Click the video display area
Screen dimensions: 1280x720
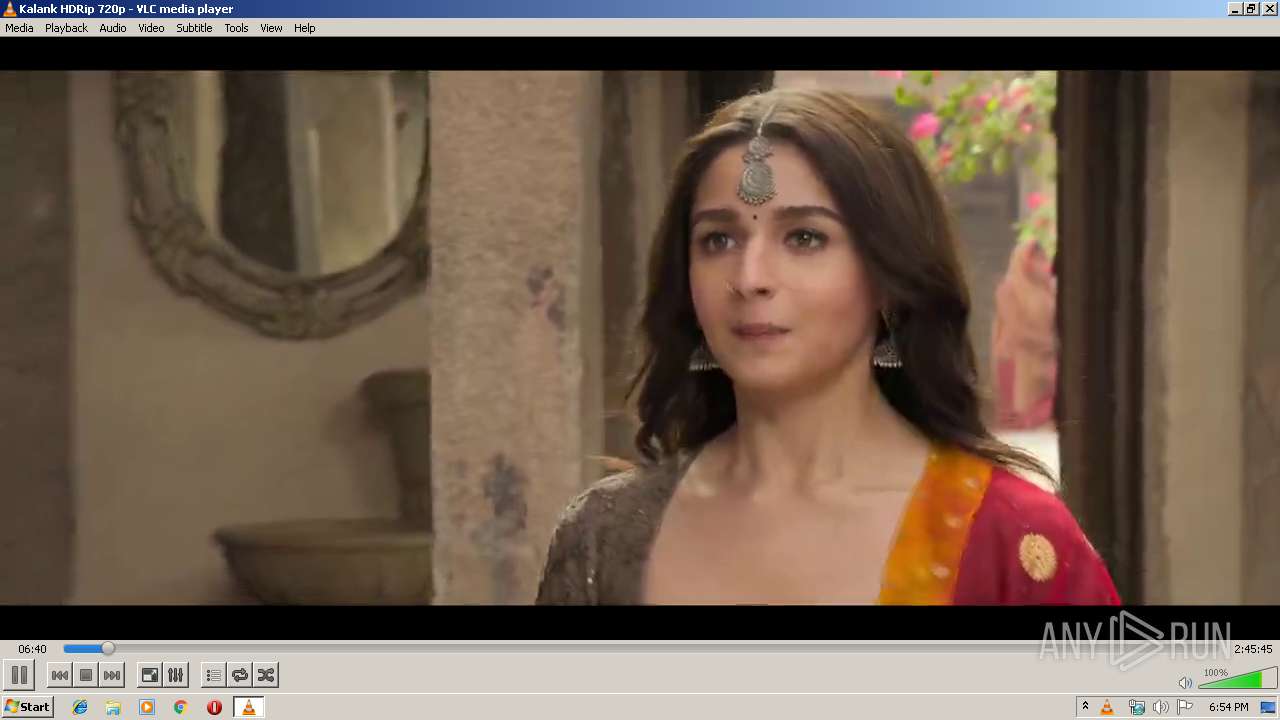coord(640,337)
